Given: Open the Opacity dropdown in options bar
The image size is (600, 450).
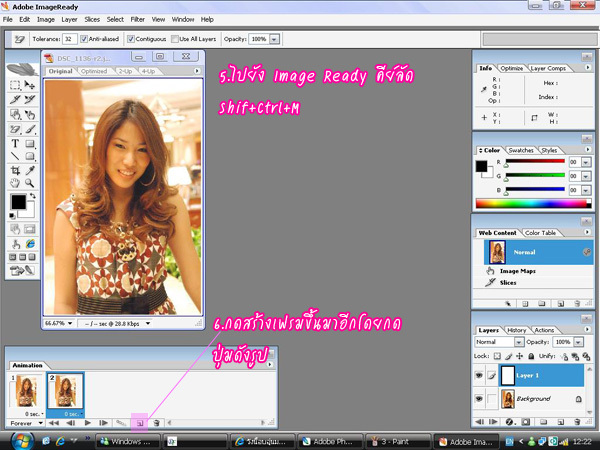Looking at the screenshot, I should tap(274, 39).
